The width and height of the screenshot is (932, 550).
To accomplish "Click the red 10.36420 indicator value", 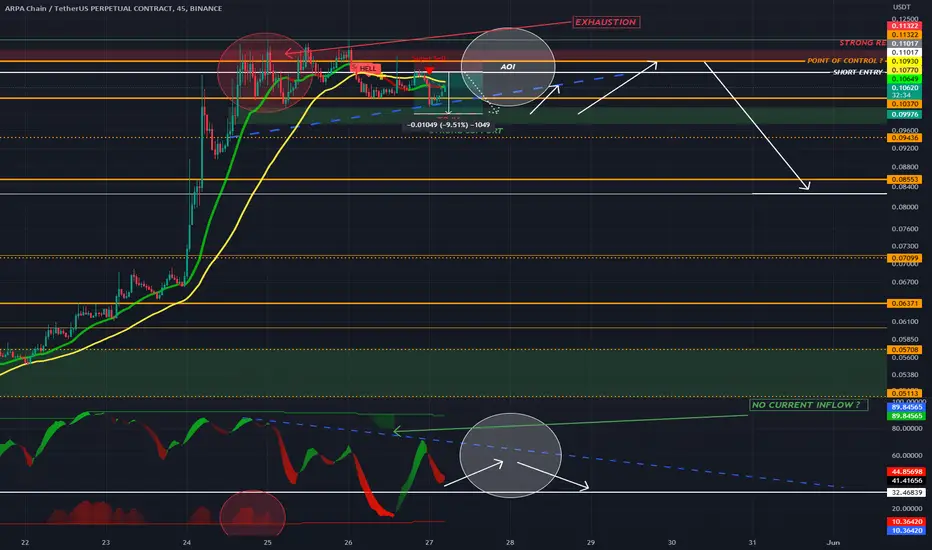I will tap(906, 521).
